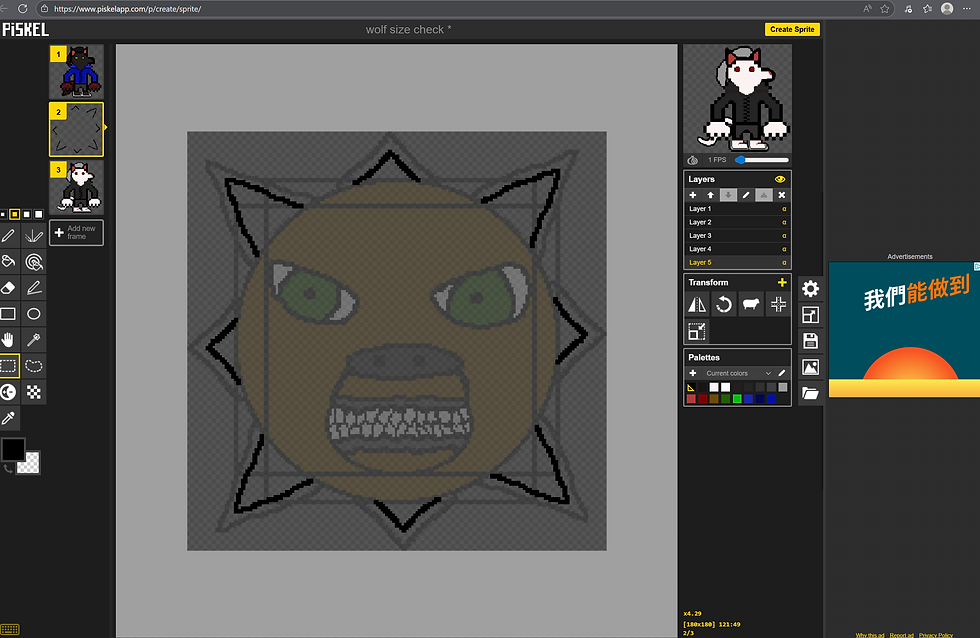The height and width of the screenshot is (638, 980).
Task: Click Add new frame button
Action: point(76,232)
